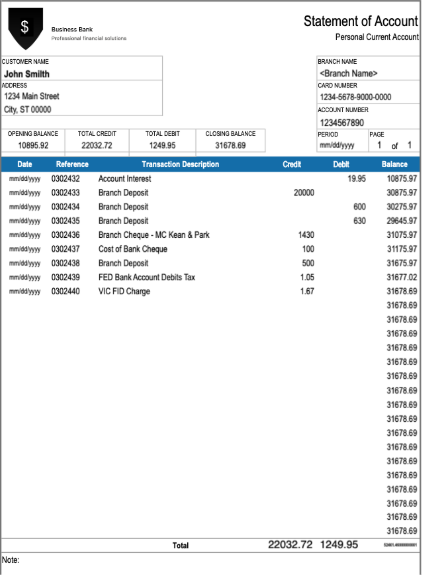
Task: Select the "Statement of Account" heading
Action: pos(361,21)
